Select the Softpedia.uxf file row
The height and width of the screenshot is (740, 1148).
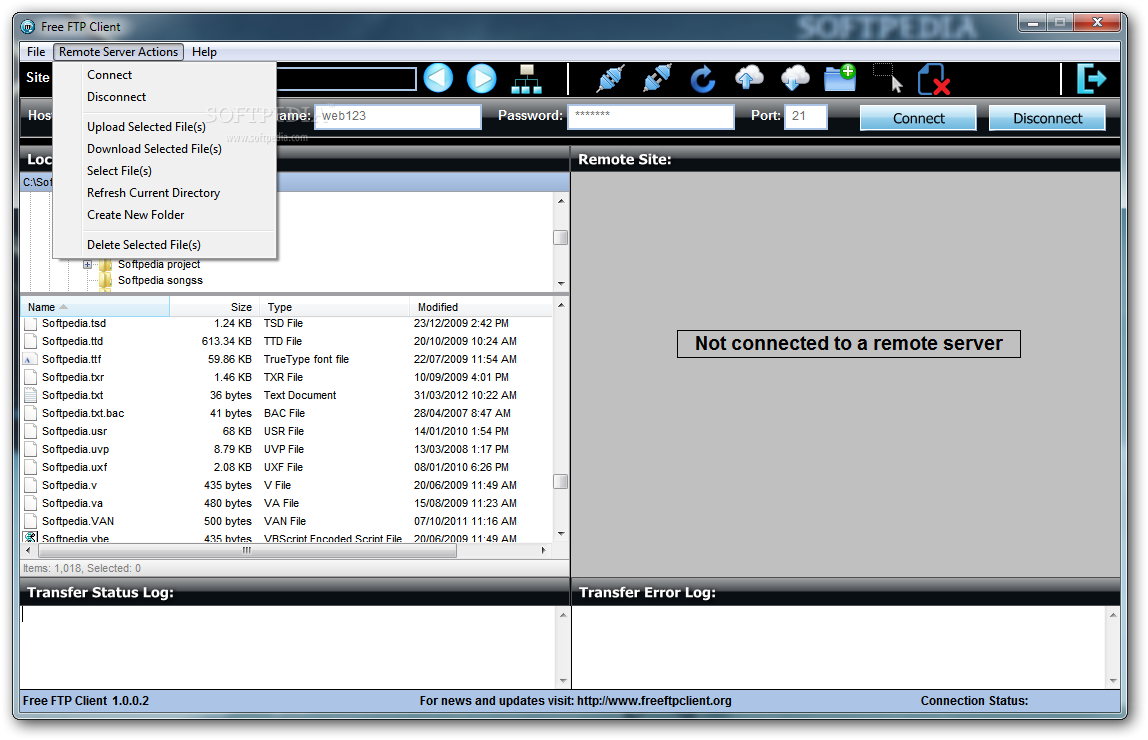coord(287,467)
